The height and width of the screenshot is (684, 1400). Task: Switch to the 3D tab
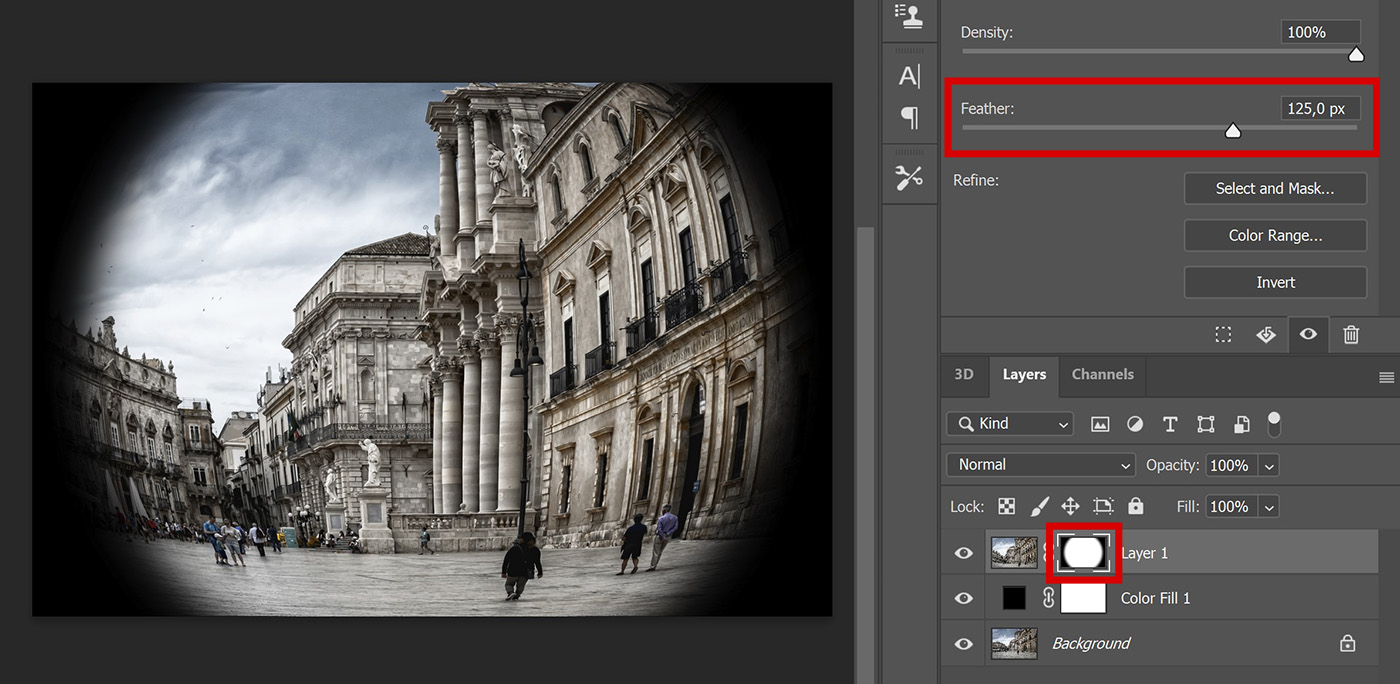pyautogui.click(x=963, y=375)
